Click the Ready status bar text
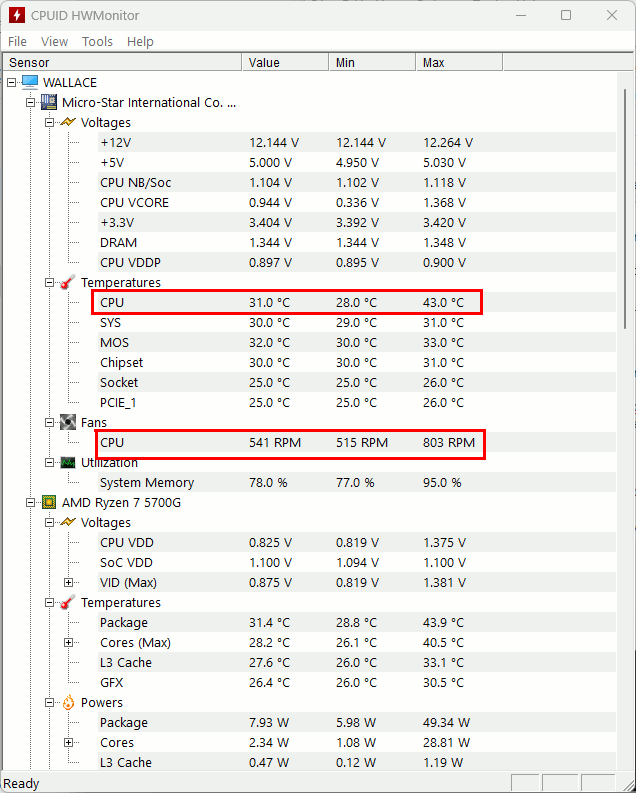Image resolution: width=636 pixels, height=793 pixels. click(x=21, y=783)
